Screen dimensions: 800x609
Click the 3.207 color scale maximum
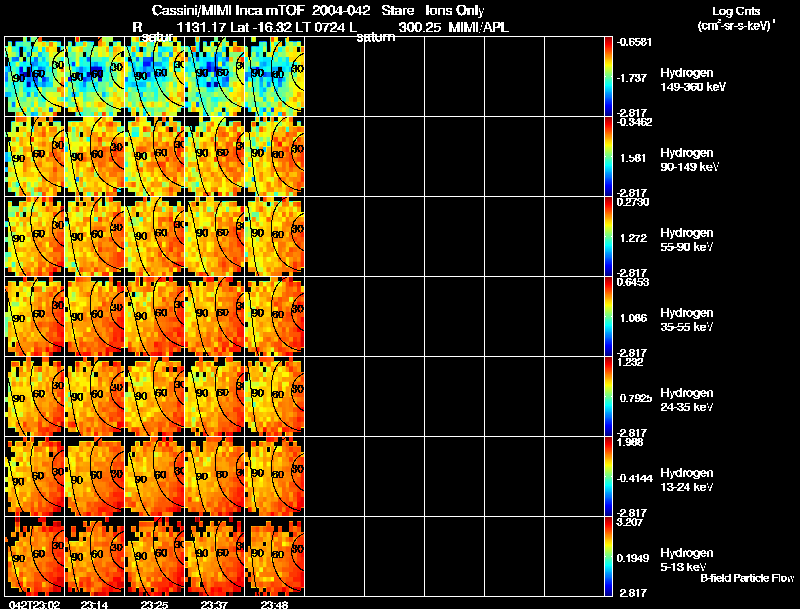[630, 522]
